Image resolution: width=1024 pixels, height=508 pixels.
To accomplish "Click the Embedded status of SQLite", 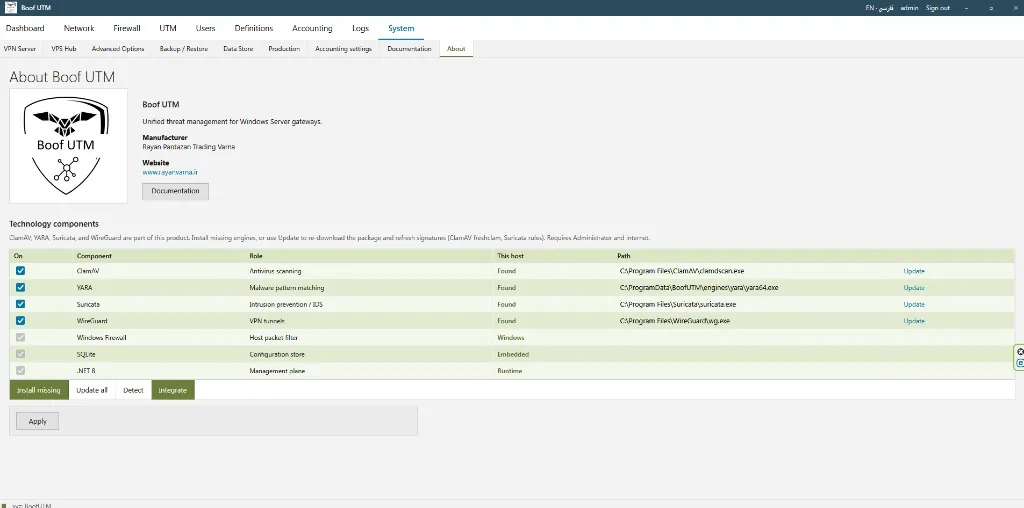I will [513, 354].
